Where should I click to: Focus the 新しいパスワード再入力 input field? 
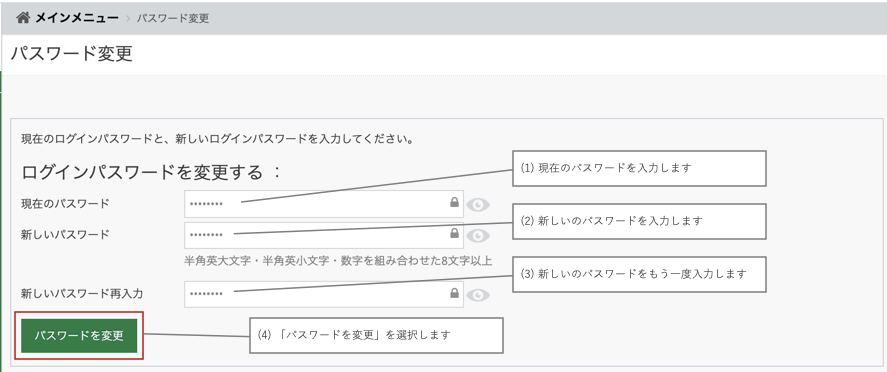click(x=324, y=294)
